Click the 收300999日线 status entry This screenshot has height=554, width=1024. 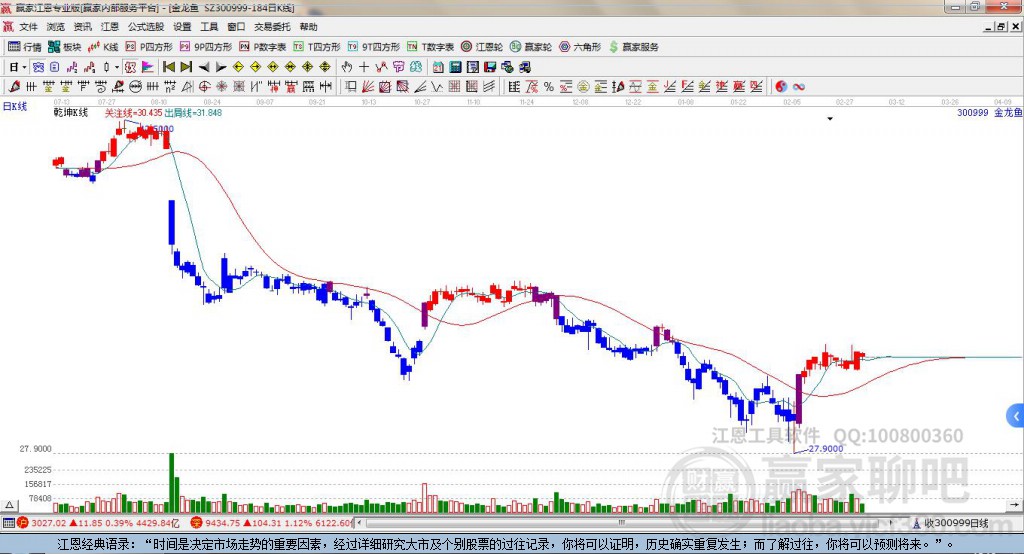[x=951, y=523]
